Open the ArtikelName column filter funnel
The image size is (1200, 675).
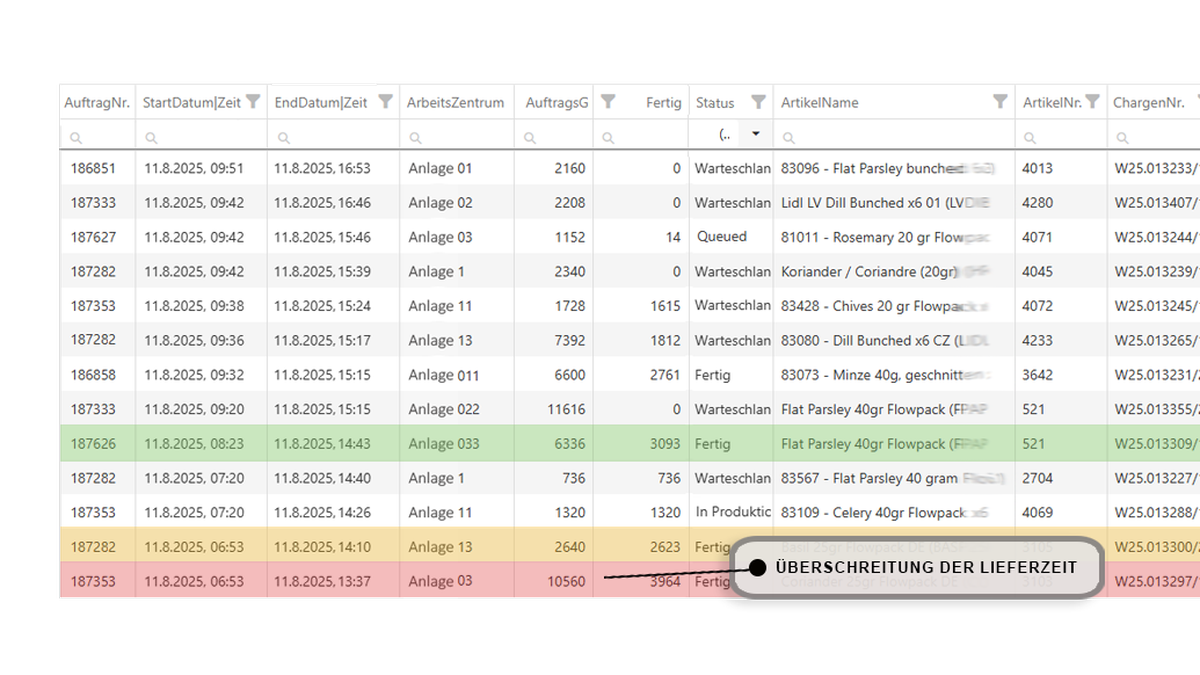(1000, 101)
